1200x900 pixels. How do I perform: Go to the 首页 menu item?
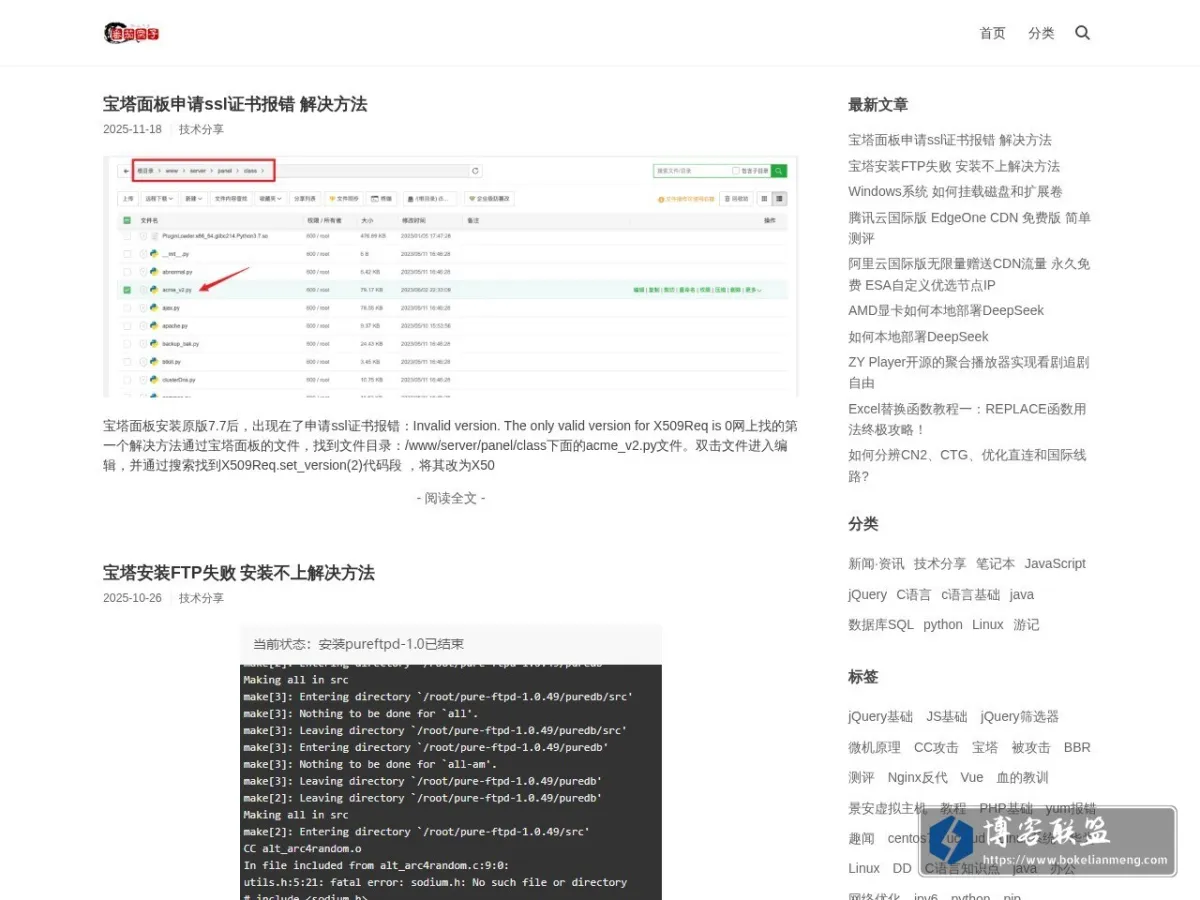click(992, 33)
